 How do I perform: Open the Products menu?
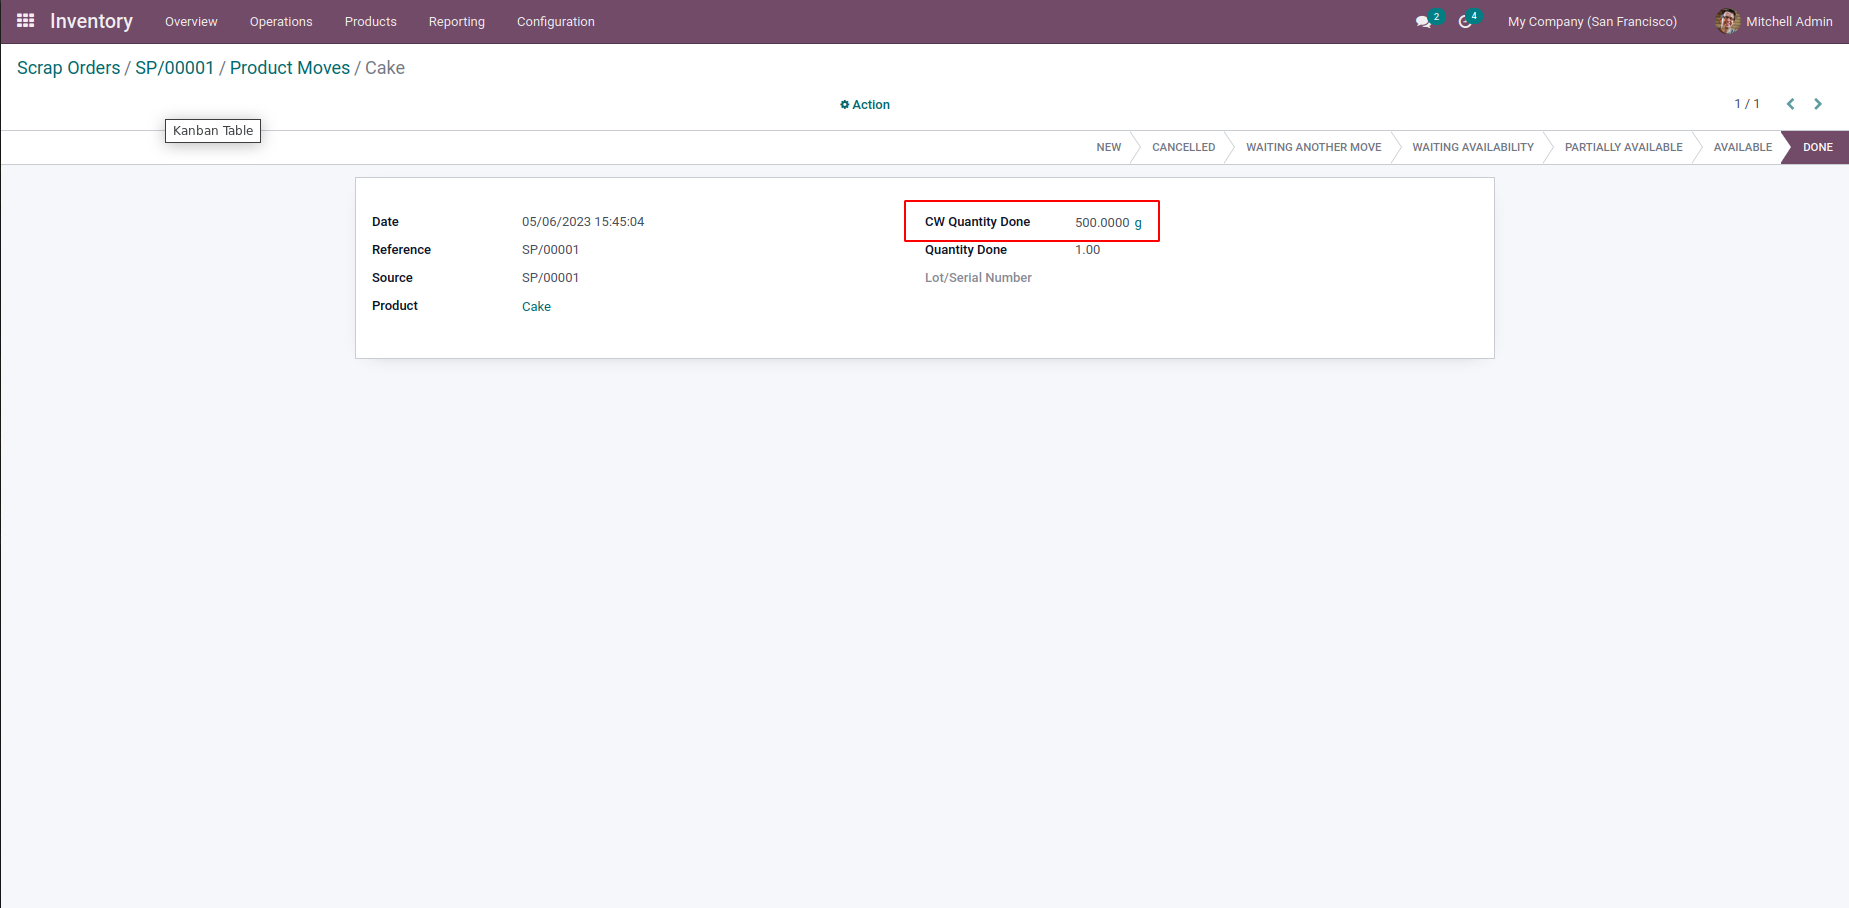(371, 22)
